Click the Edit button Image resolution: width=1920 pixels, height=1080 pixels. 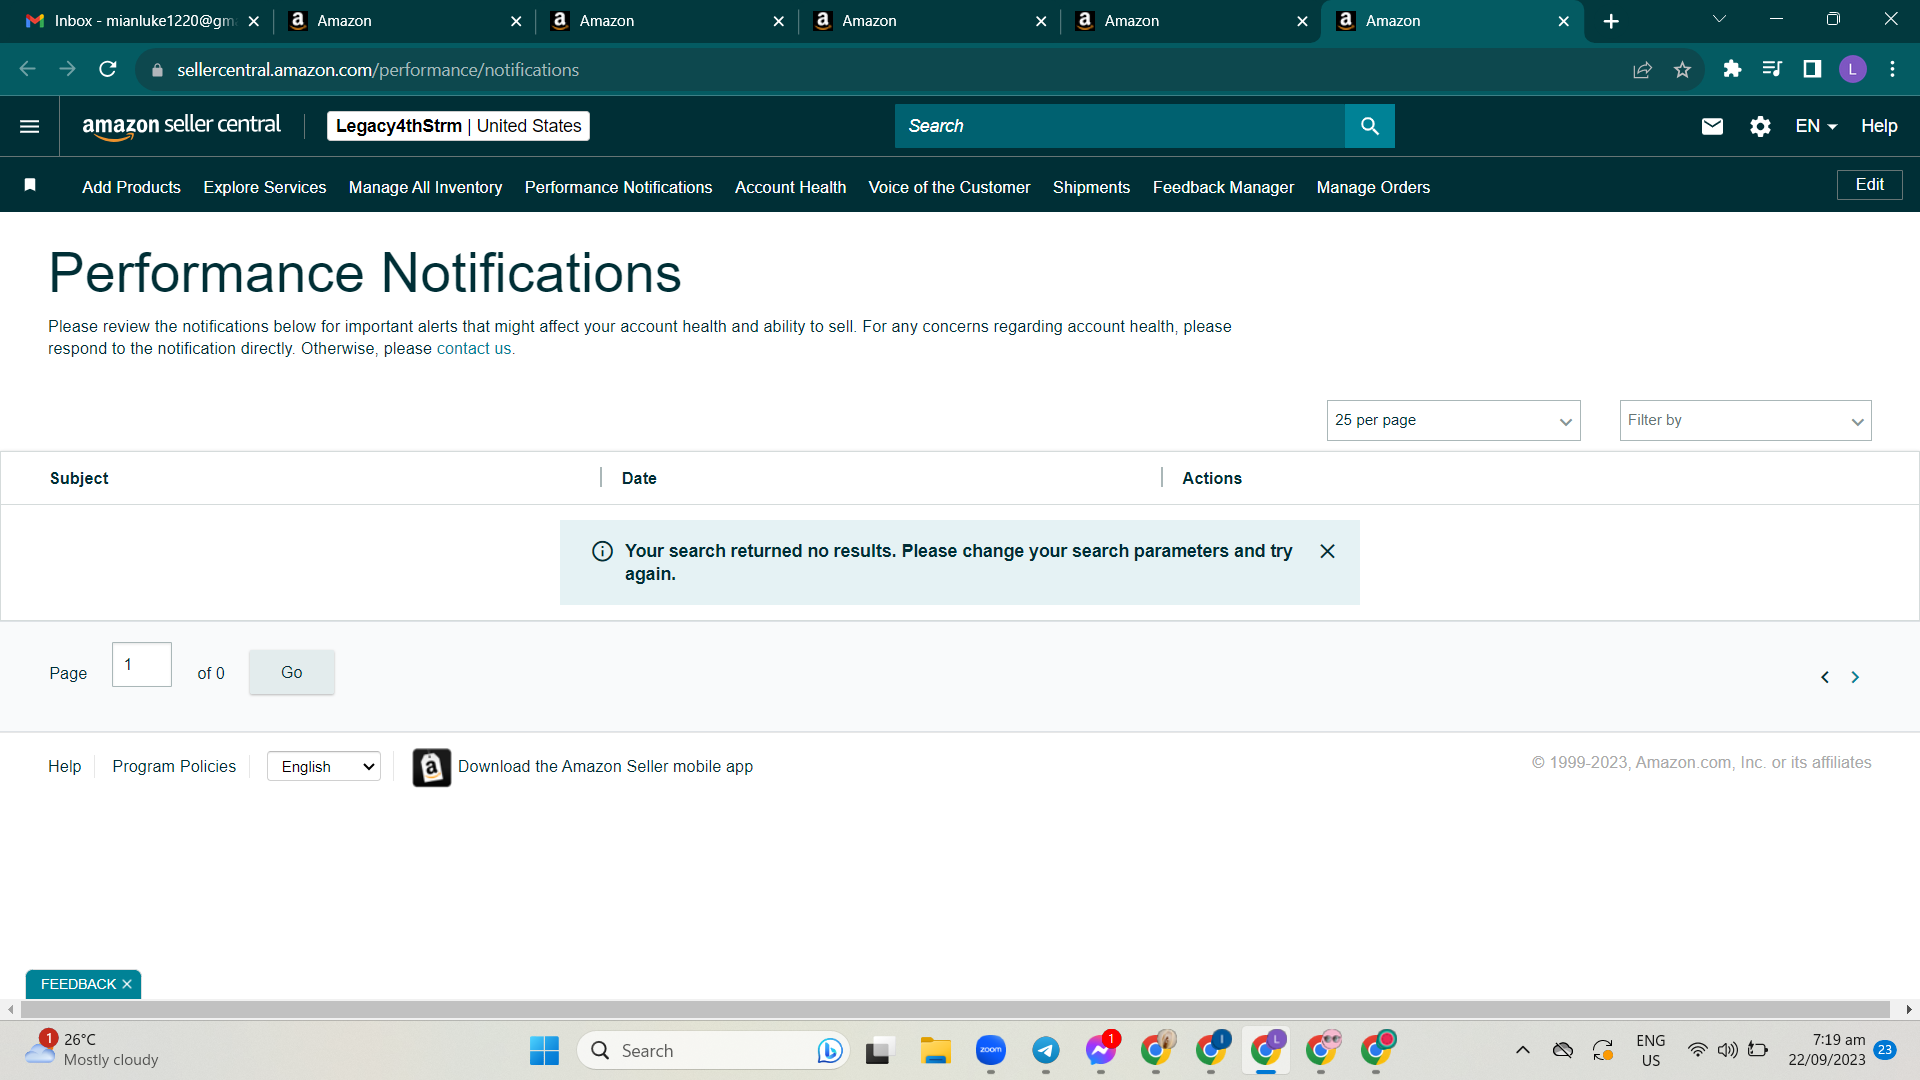[1869, 185]
